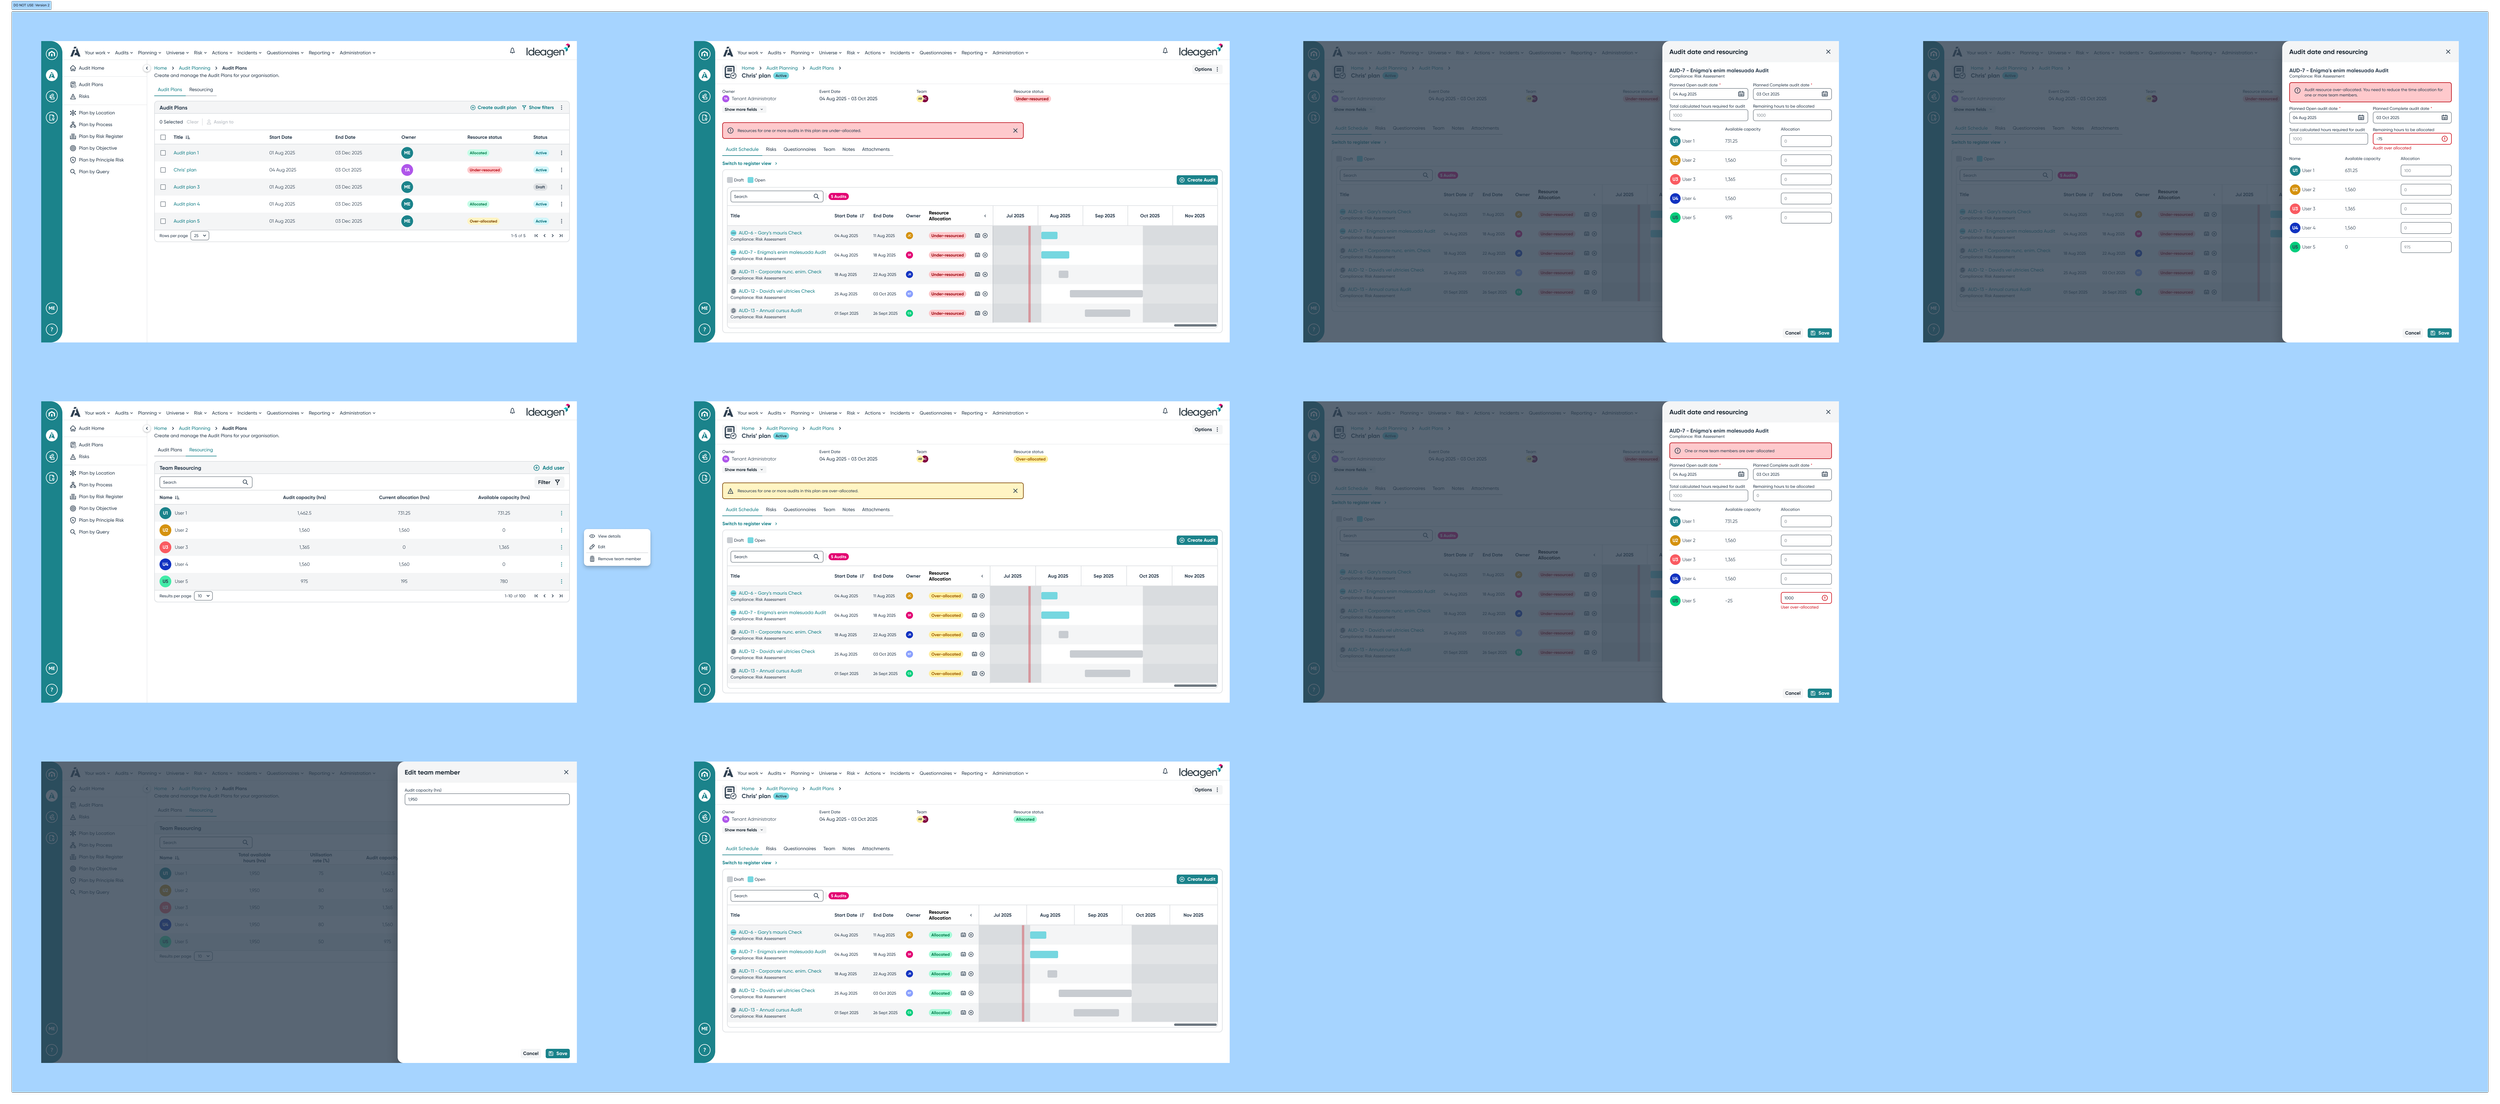Click the ME owner avatar on Audit plan 4 row

407,204
